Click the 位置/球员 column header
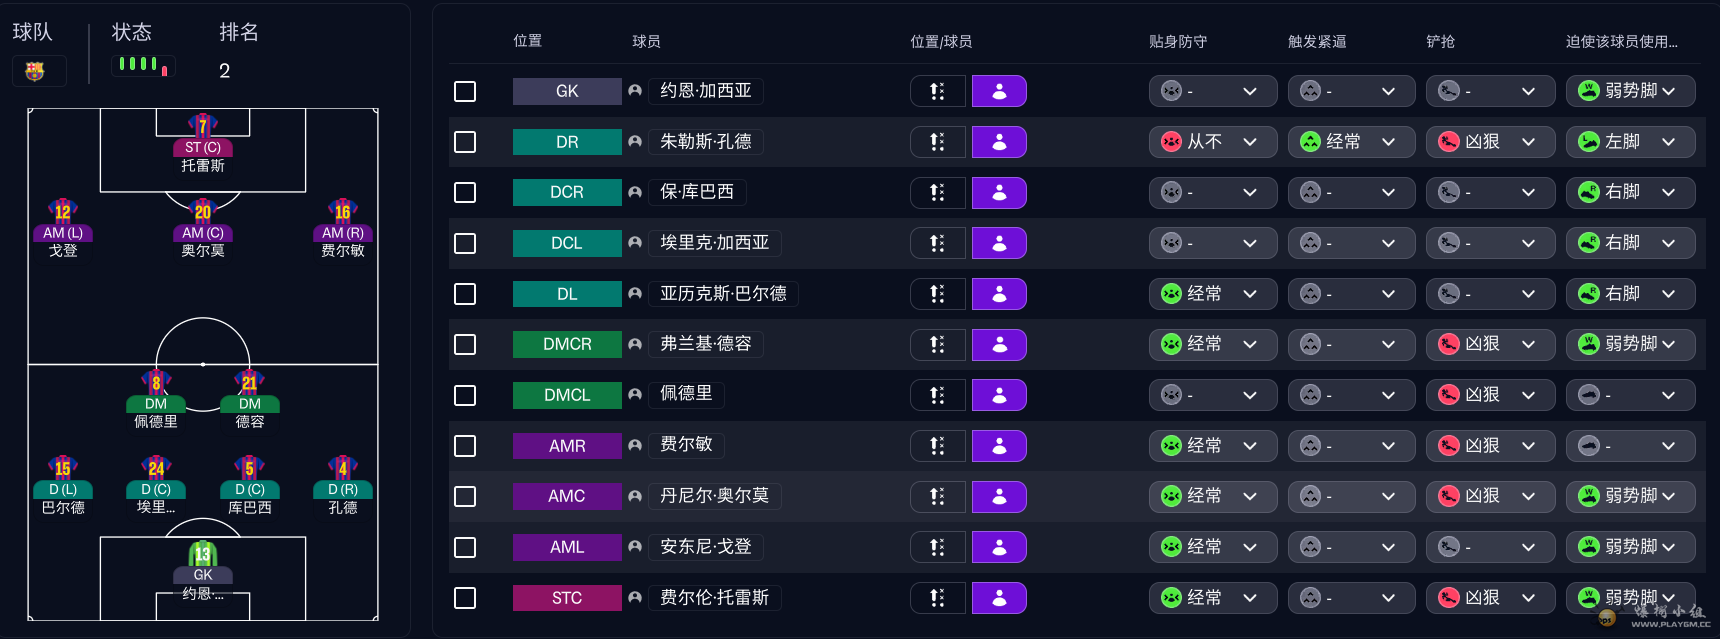This screenshot has width=1720, height=639. click(x=941, y=41)
